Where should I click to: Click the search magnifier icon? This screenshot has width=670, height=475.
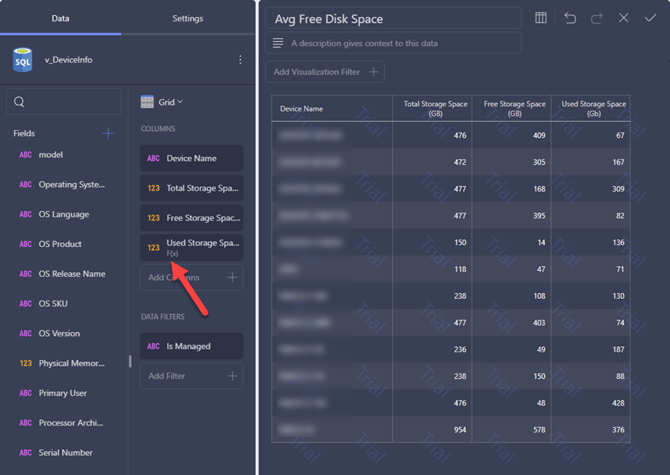coord(19,102)
